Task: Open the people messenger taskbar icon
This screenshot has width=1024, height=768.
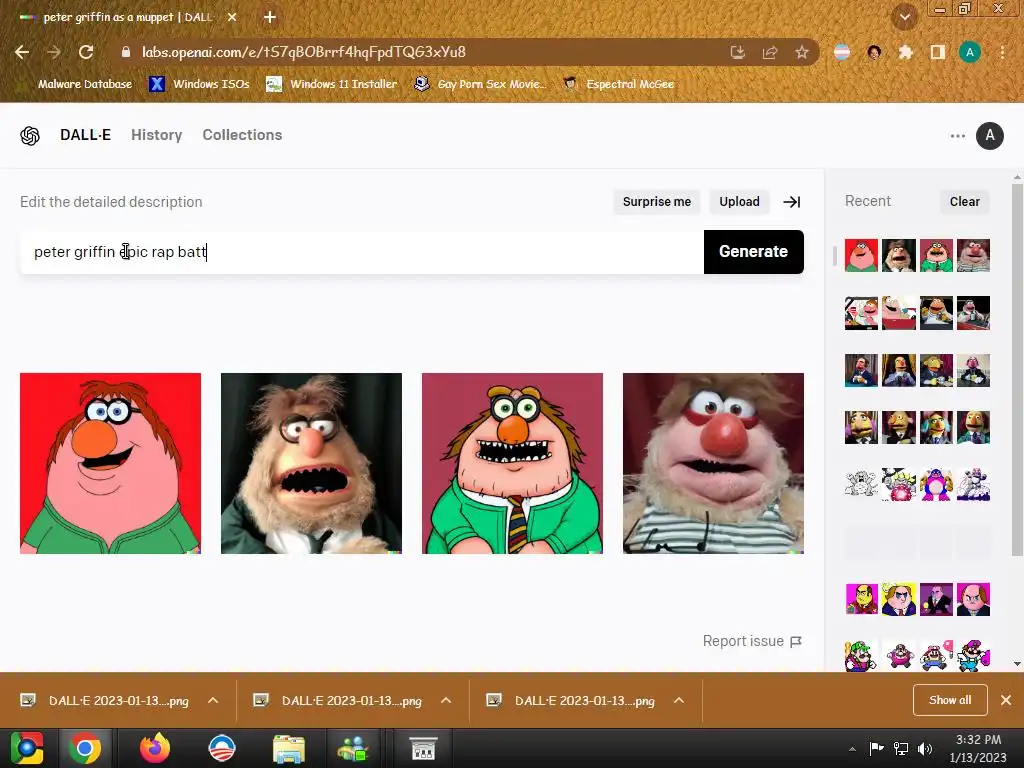Action: [x=353, y=748]
